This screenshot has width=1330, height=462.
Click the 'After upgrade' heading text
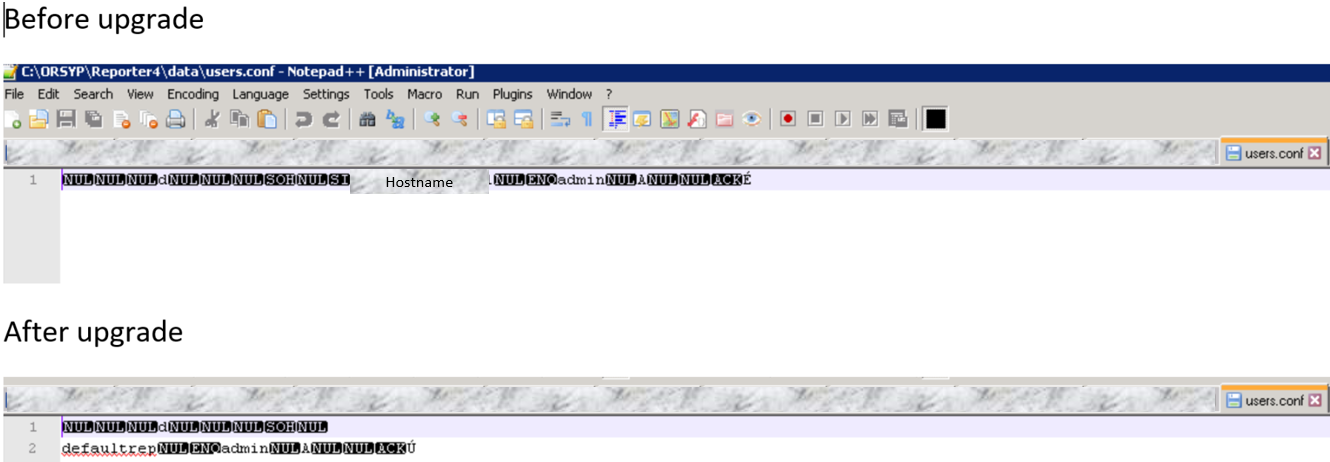tap(93, 331)
